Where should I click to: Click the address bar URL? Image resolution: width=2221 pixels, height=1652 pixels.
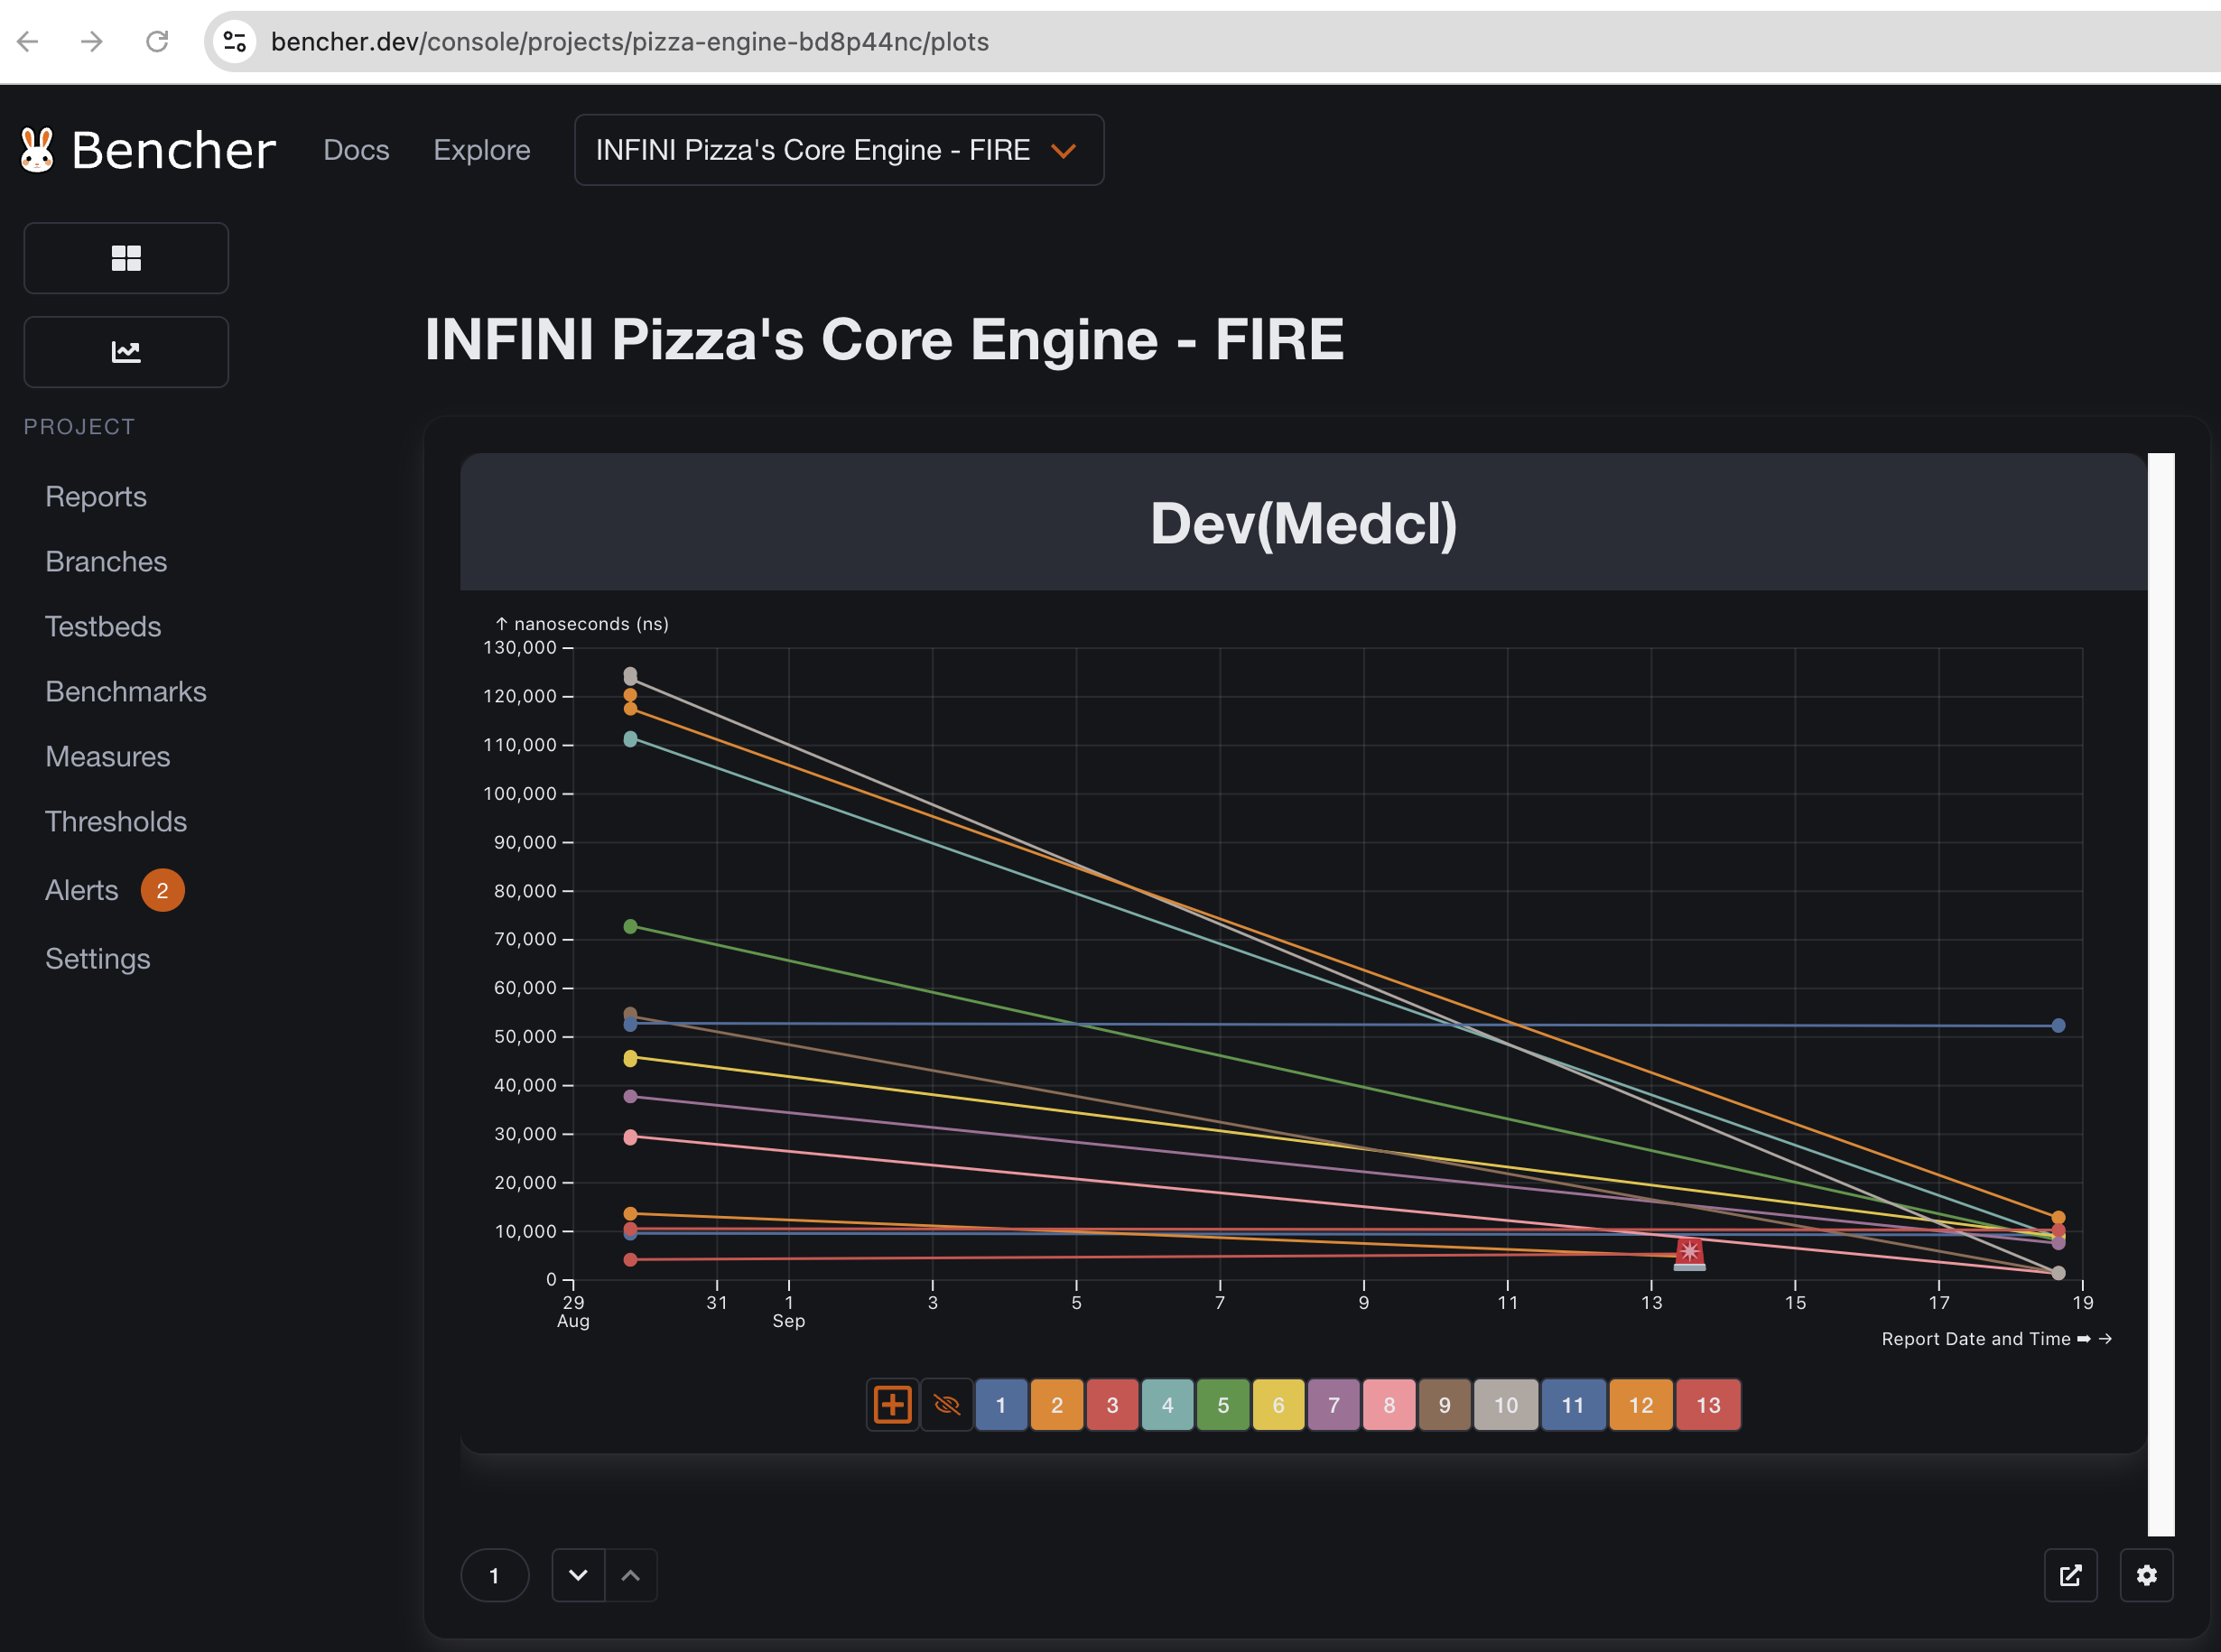click(x=630, y=41)
